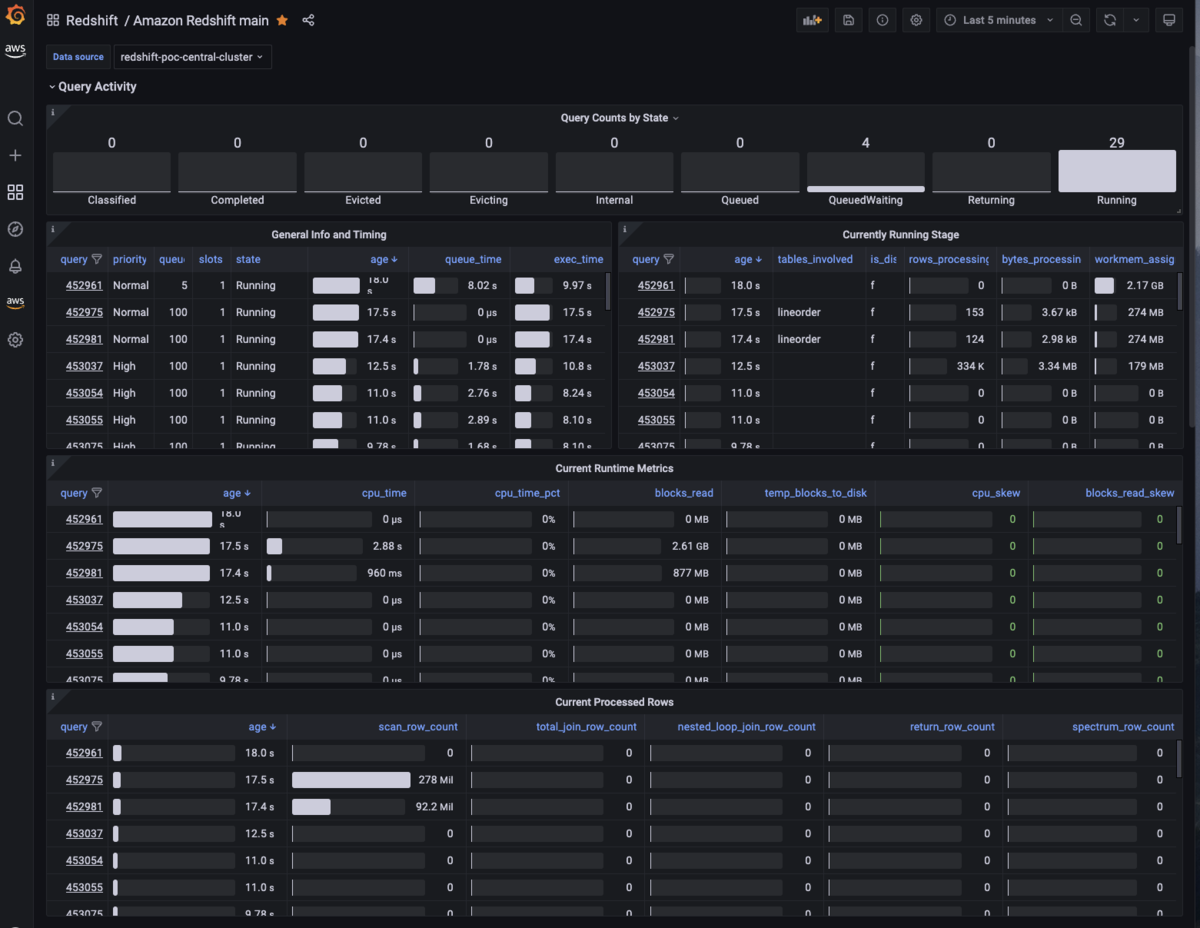1200x928 pixels.
Task: Open the Explore compass icon
Action: point(15,229)
